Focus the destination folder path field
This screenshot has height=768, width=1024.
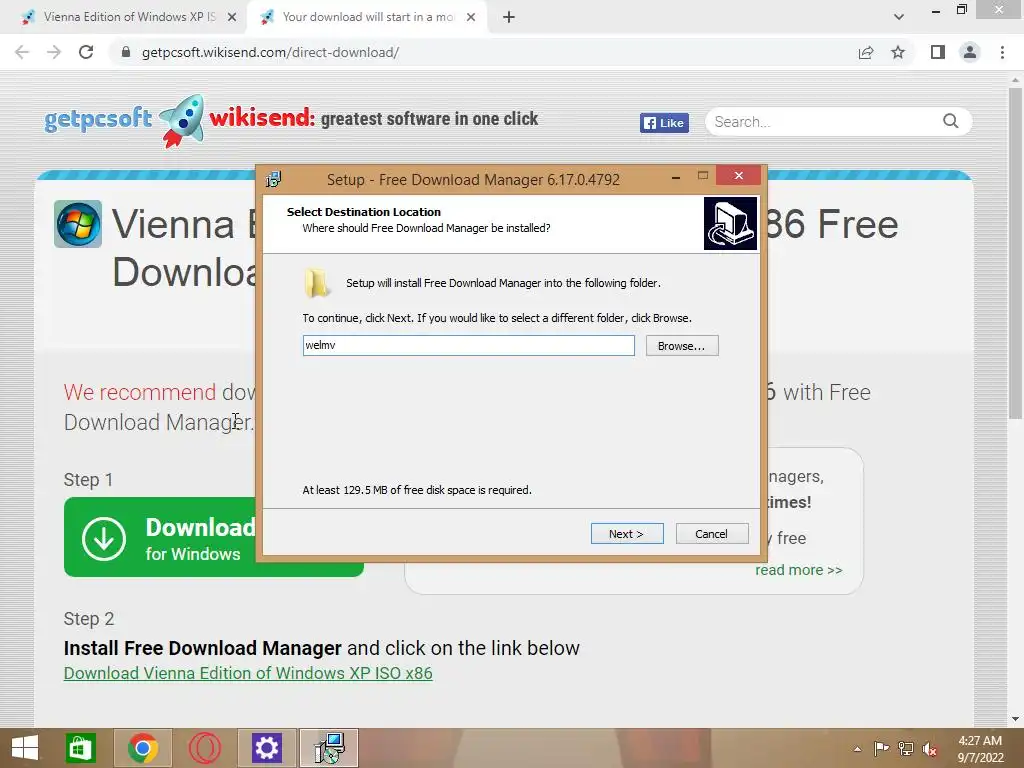pos(468,345)
